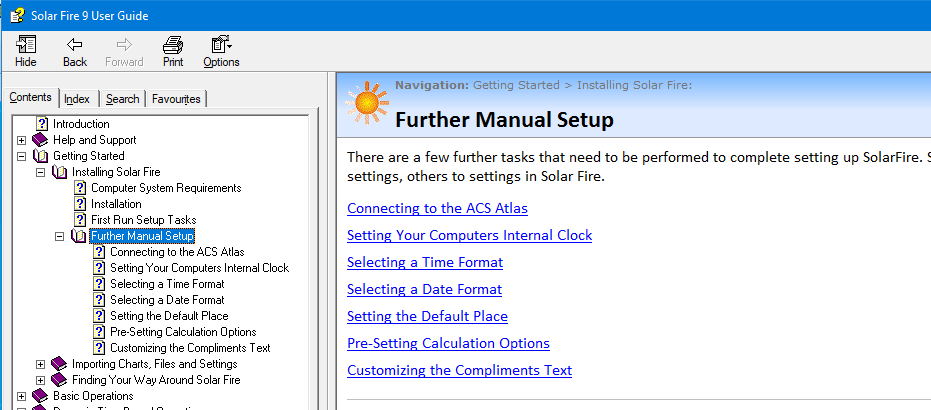This screenshot has width=931, height=410.
Task: Select First Run Setup Tasks entry
Action: 144,220
